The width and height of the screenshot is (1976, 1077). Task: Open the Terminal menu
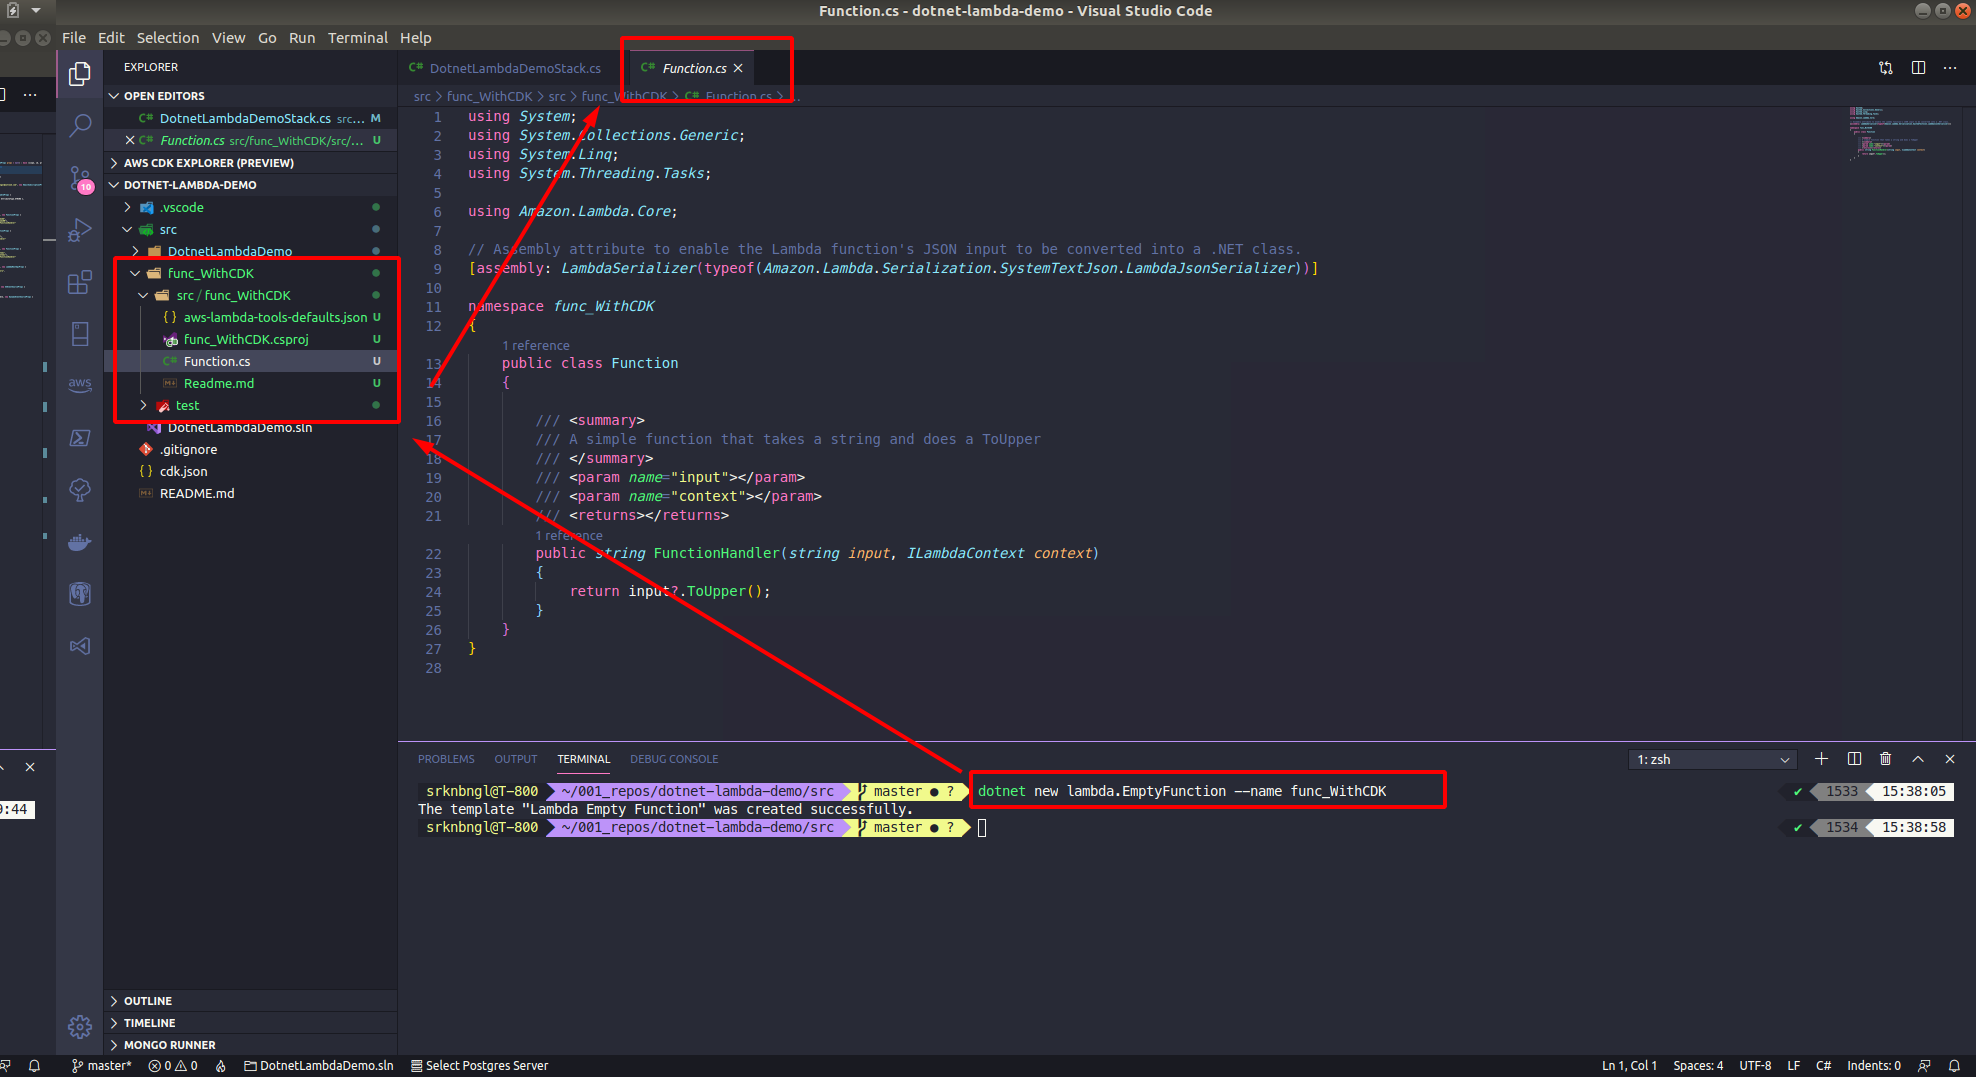[358, 38]
